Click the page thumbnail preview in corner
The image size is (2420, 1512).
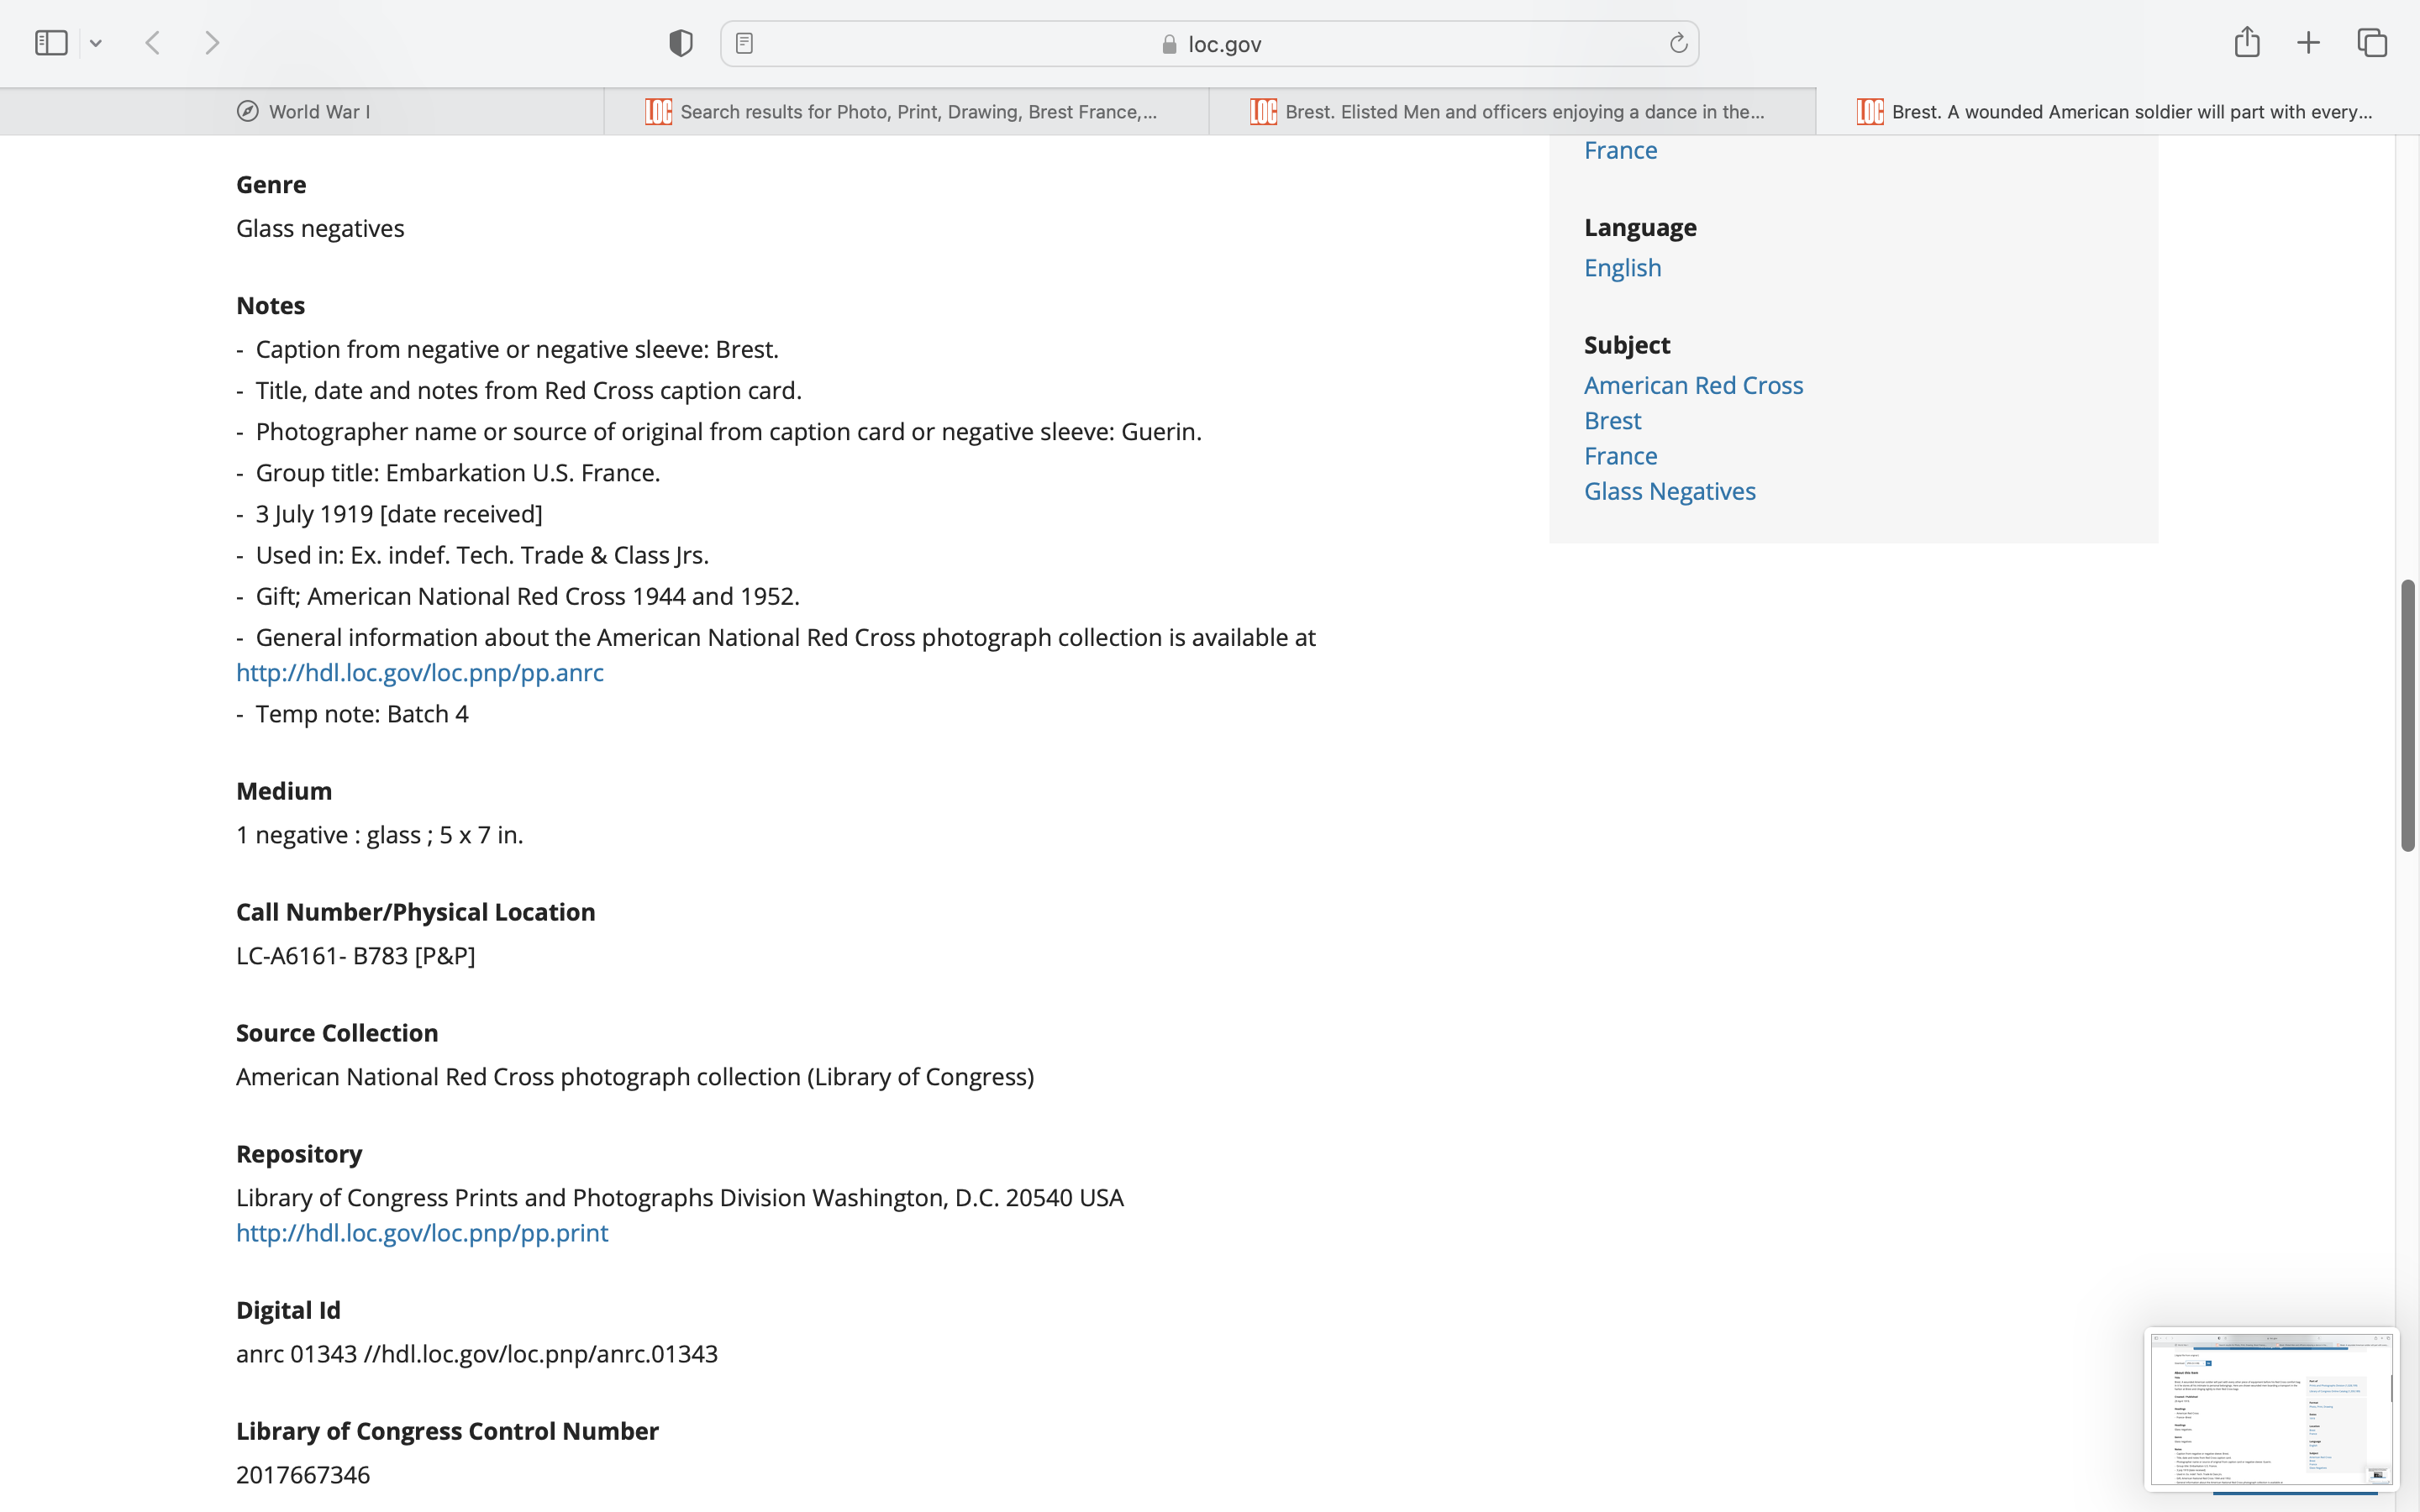[x=2270, y=1409]
